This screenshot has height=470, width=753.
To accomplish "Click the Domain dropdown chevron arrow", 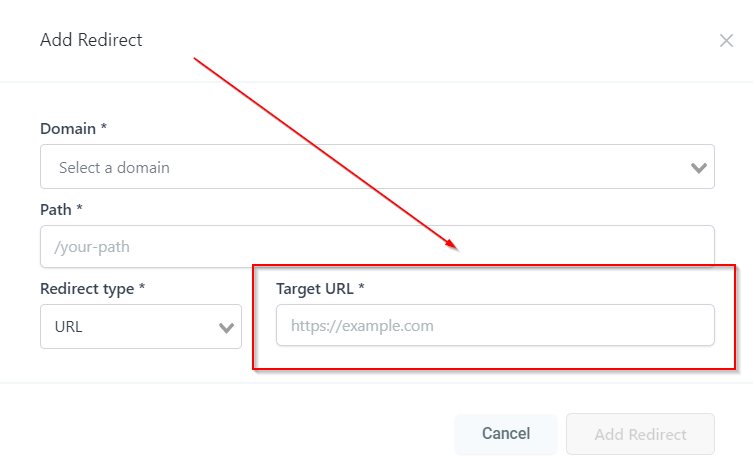I will pos(699,168).
